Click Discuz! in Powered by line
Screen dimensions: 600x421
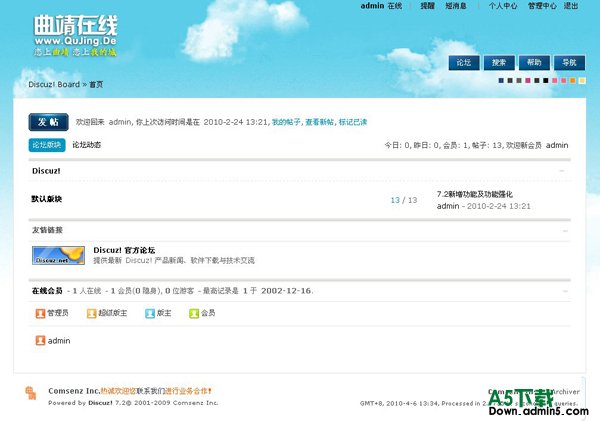click(x=100, y=403)
